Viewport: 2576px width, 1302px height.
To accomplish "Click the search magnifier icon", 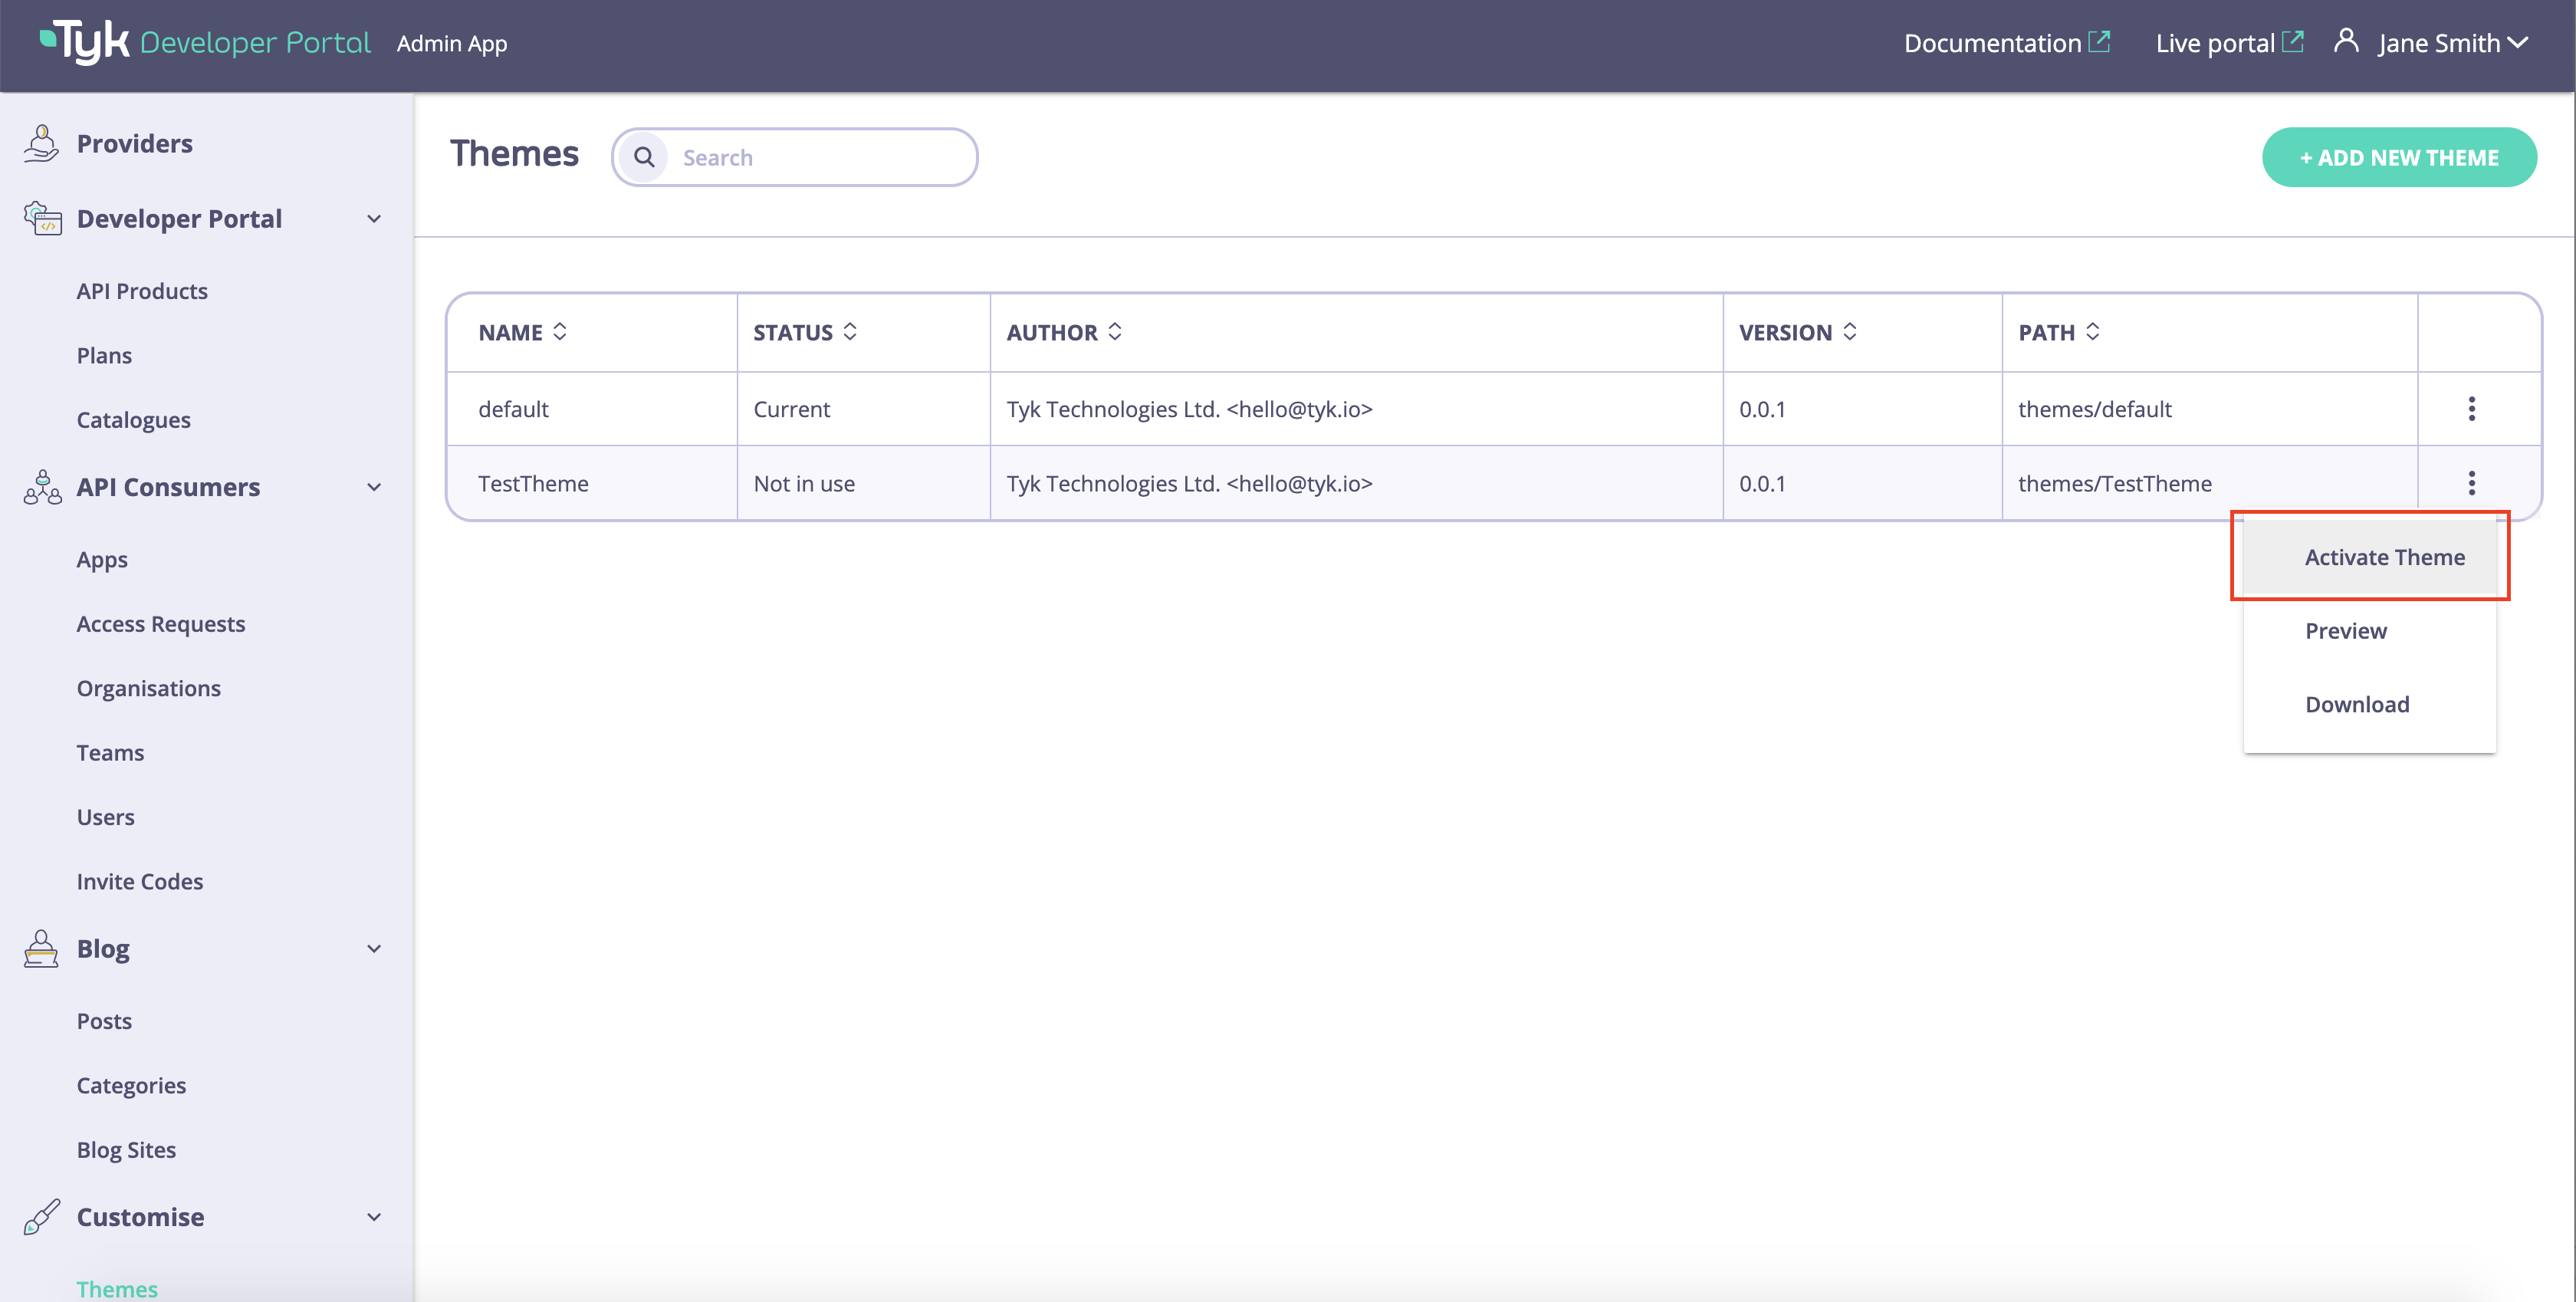I will (x=644, y=157).
